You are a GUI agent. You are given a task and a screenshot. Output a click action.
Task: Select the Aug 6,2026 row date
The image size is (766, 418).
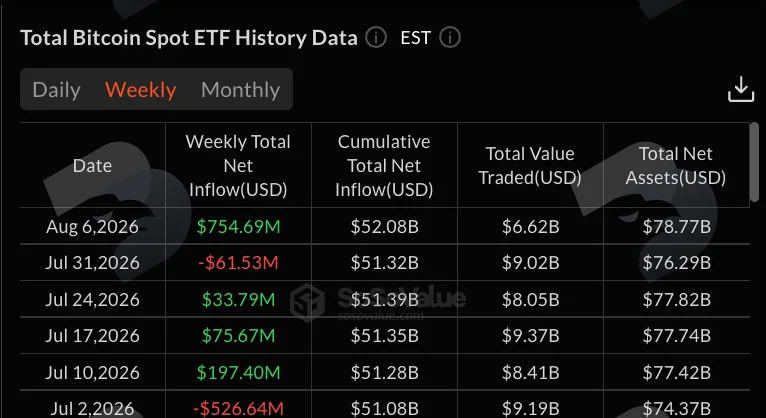click(92, 227)
